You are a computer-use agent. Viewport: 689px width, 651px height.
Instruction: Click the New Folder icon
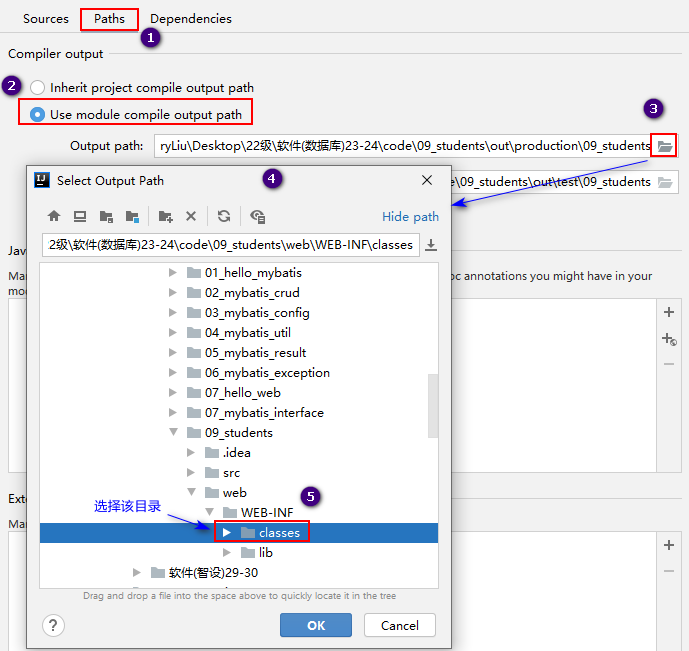166,216
